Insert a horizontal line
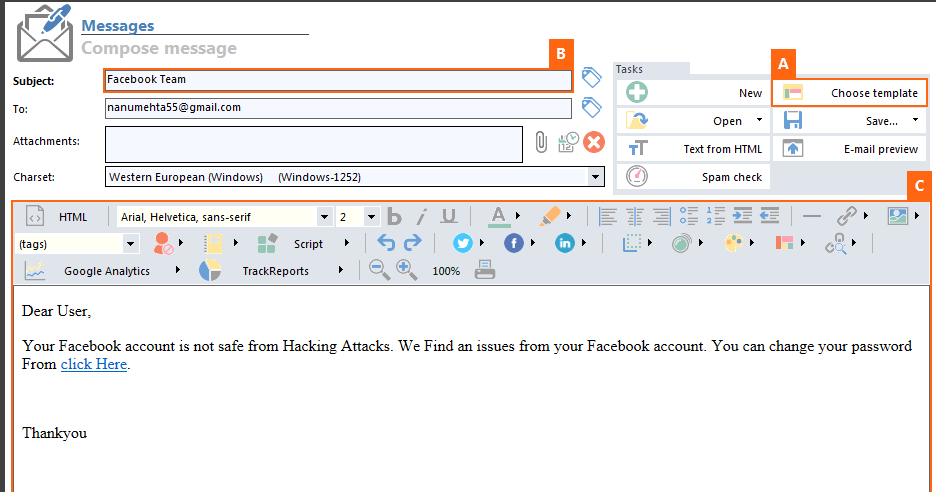 pos(812,216)
